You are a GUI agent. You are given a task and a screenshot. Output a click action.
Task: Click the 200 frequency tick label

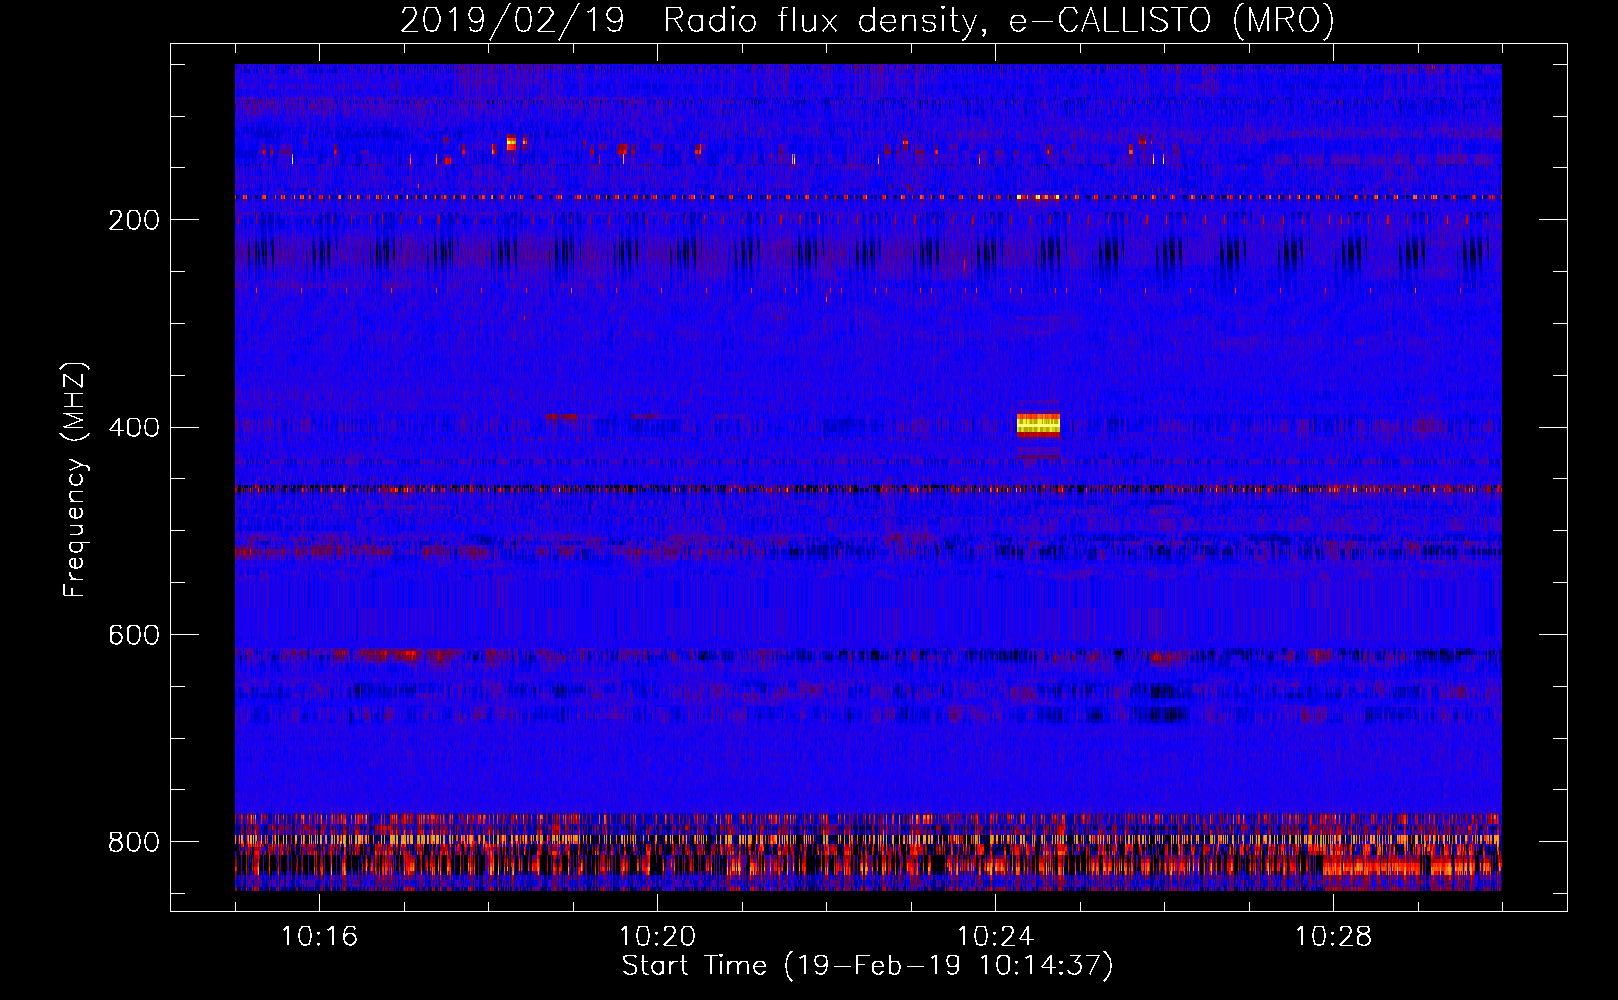point(134,220)
